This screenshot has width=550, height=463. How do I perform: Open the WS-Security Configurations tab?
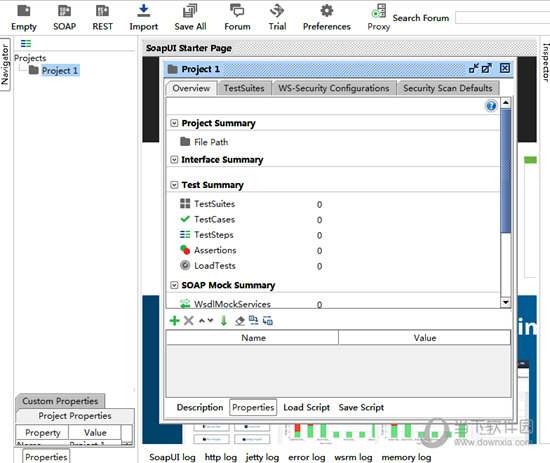pyautogui.click(x=334, y=88)
